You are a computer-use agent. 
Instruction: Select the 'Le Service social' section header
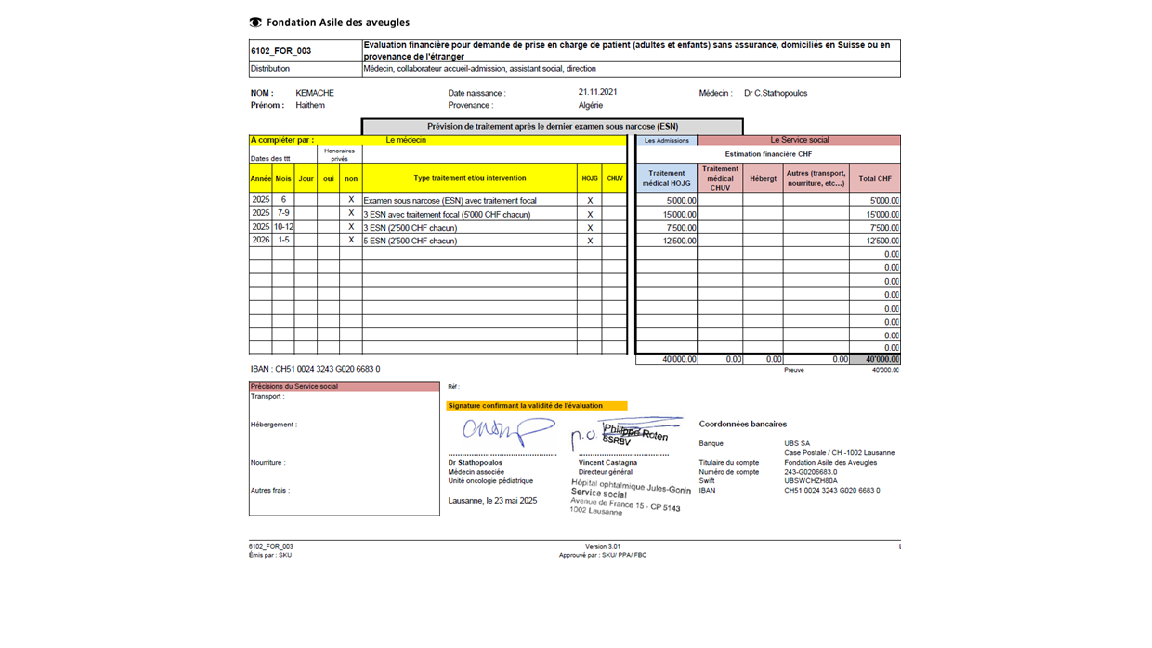(799, 140)
